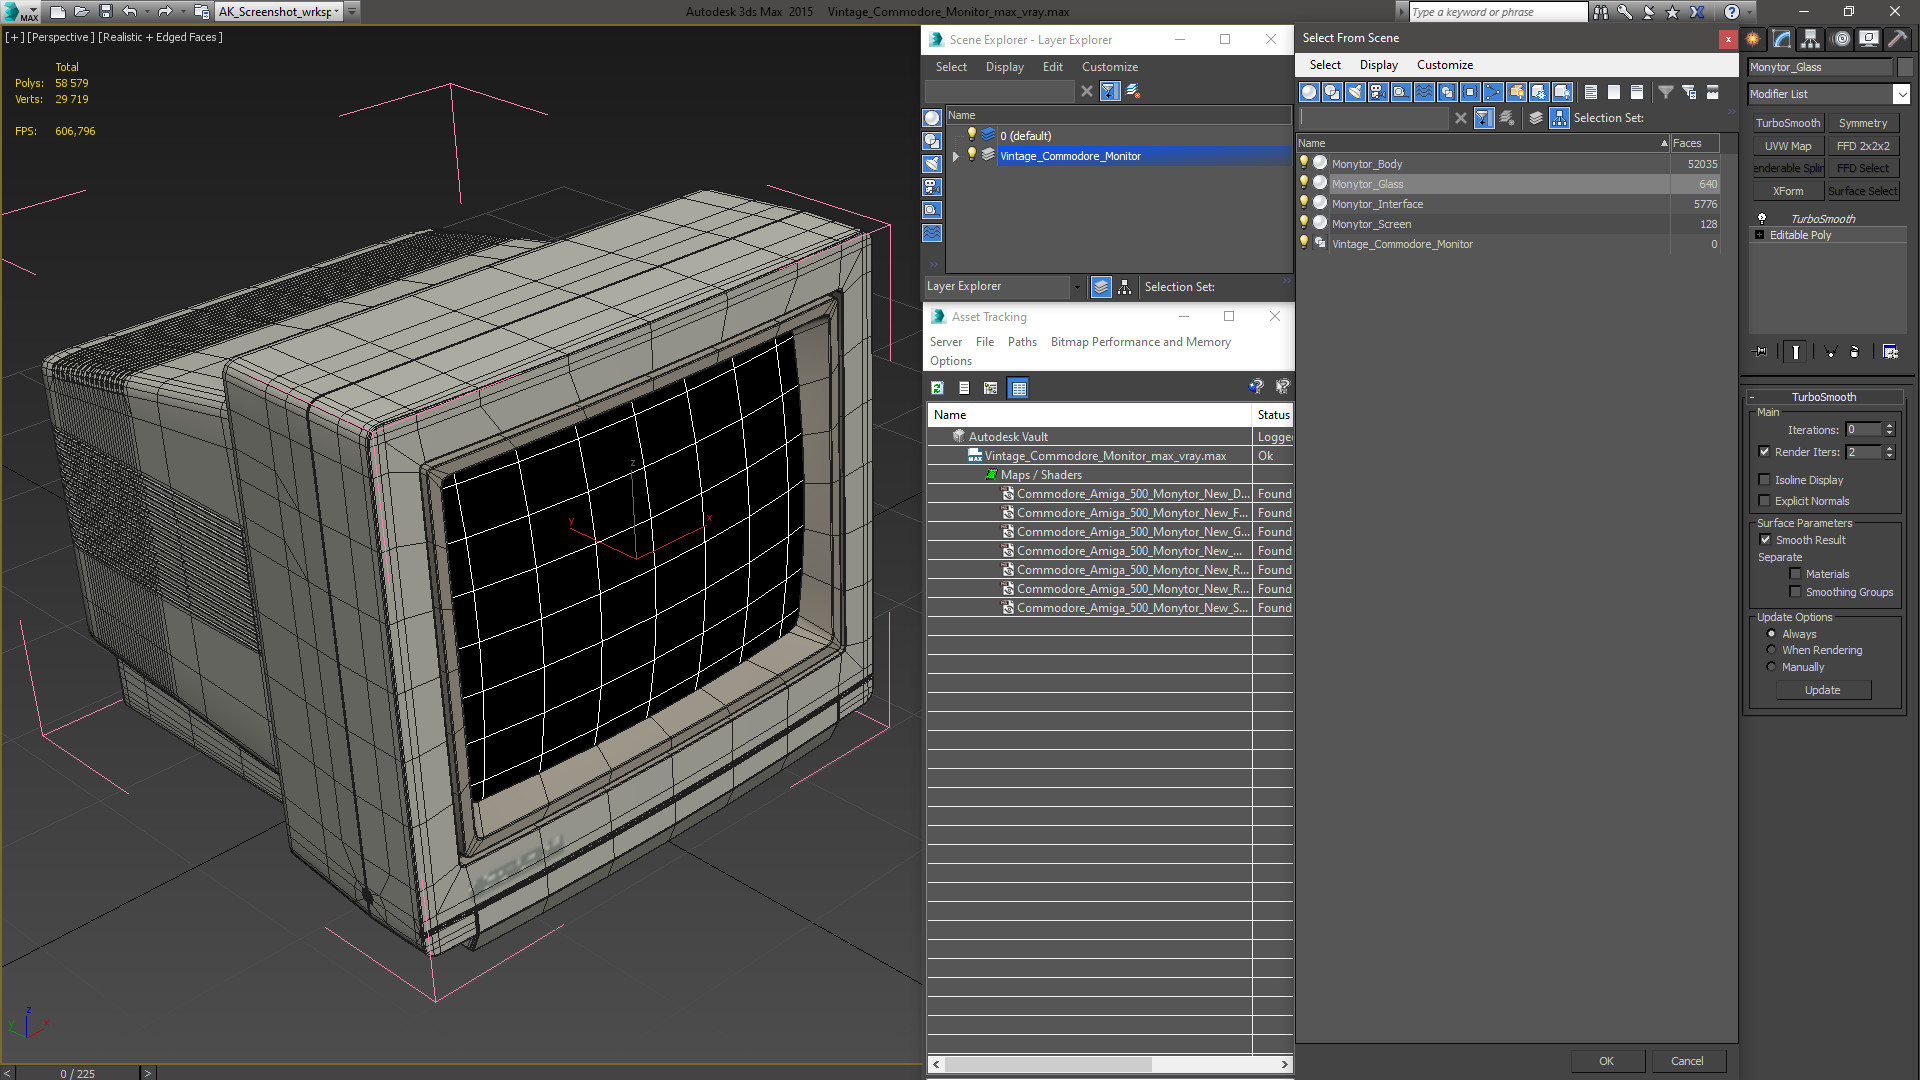The width and height of the screenshot is (1920, 1080).
Task: Toggle Smooth Result checkbox
Action: [x=1765, y=540]
